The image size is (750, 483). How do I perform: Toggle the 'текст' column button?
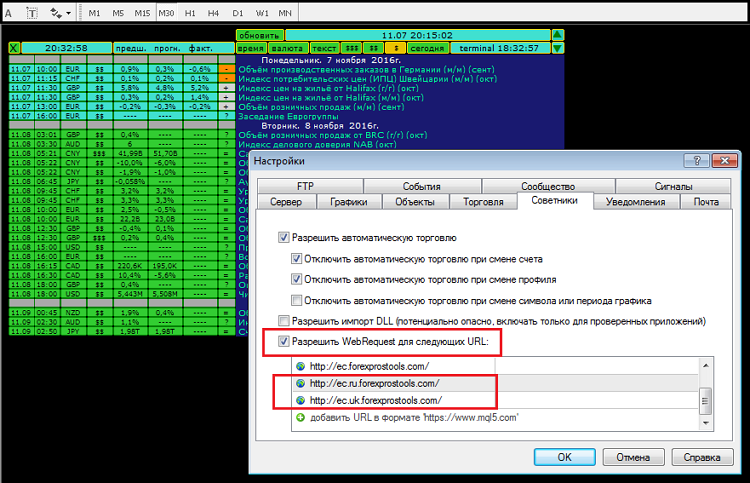[324, 48]
